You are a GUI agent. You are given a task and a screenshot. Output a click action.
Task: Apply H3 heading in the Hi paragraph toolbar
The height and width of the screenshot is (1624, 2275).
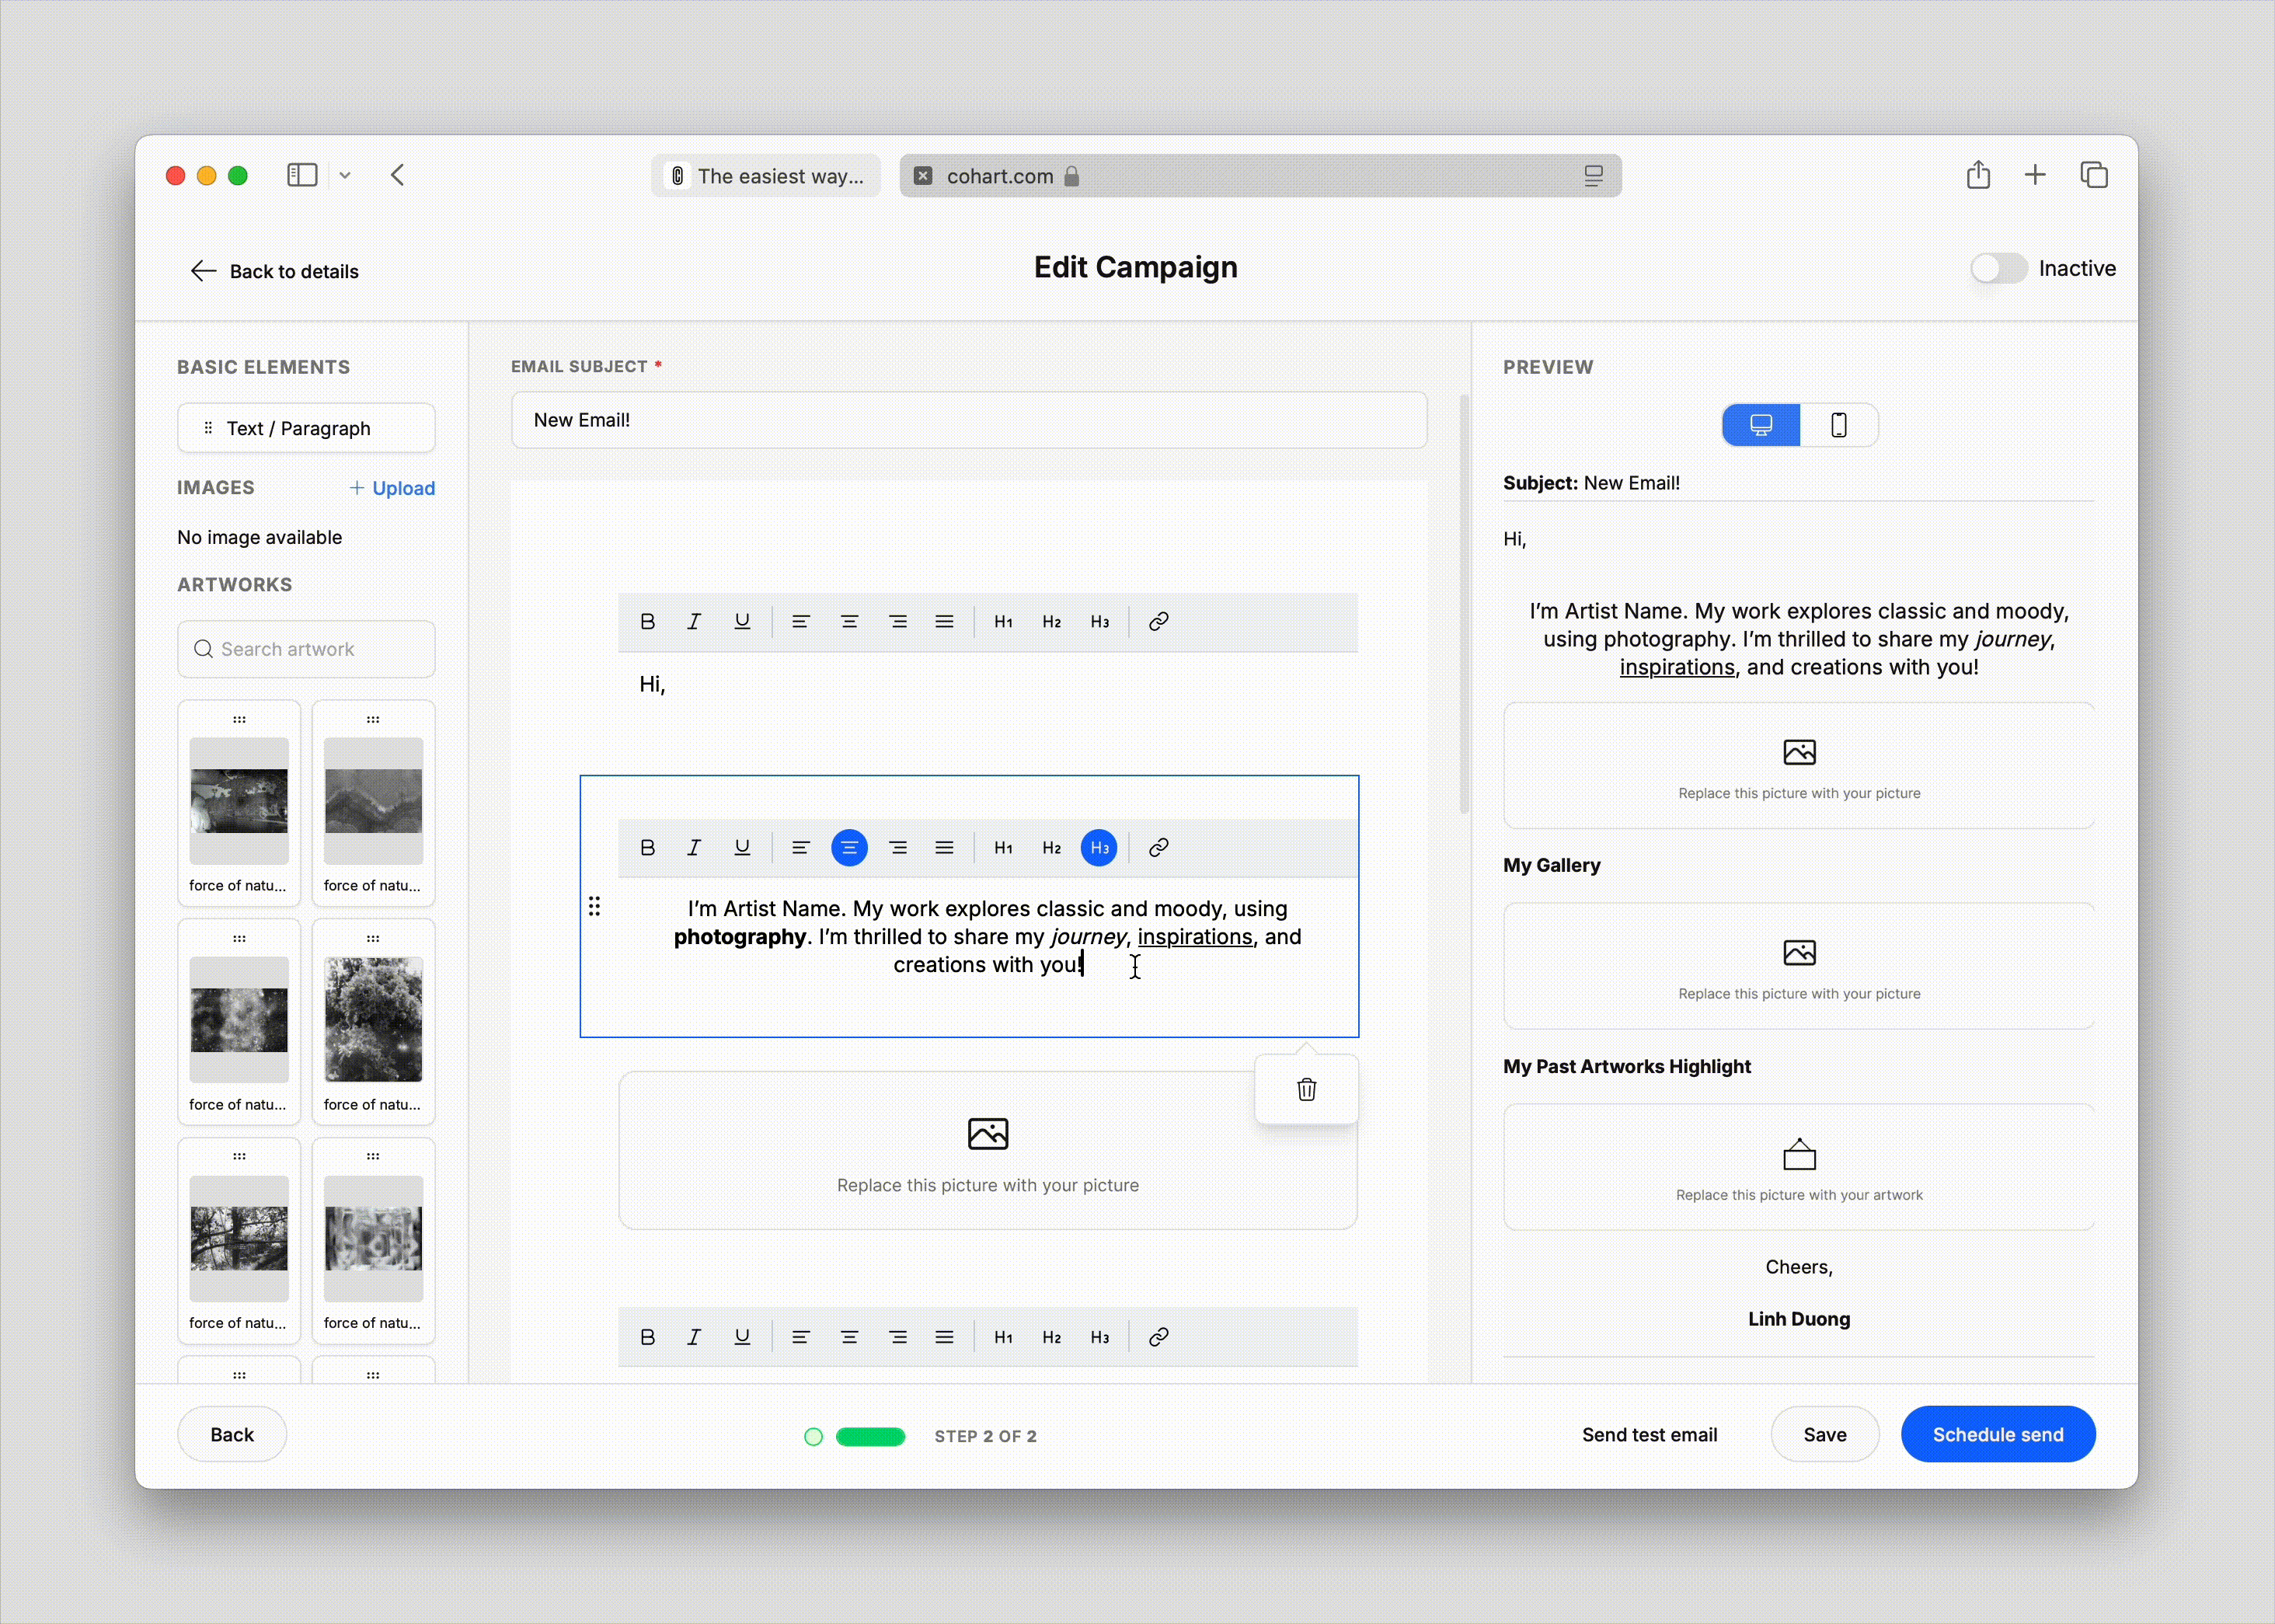(1100, 621)
